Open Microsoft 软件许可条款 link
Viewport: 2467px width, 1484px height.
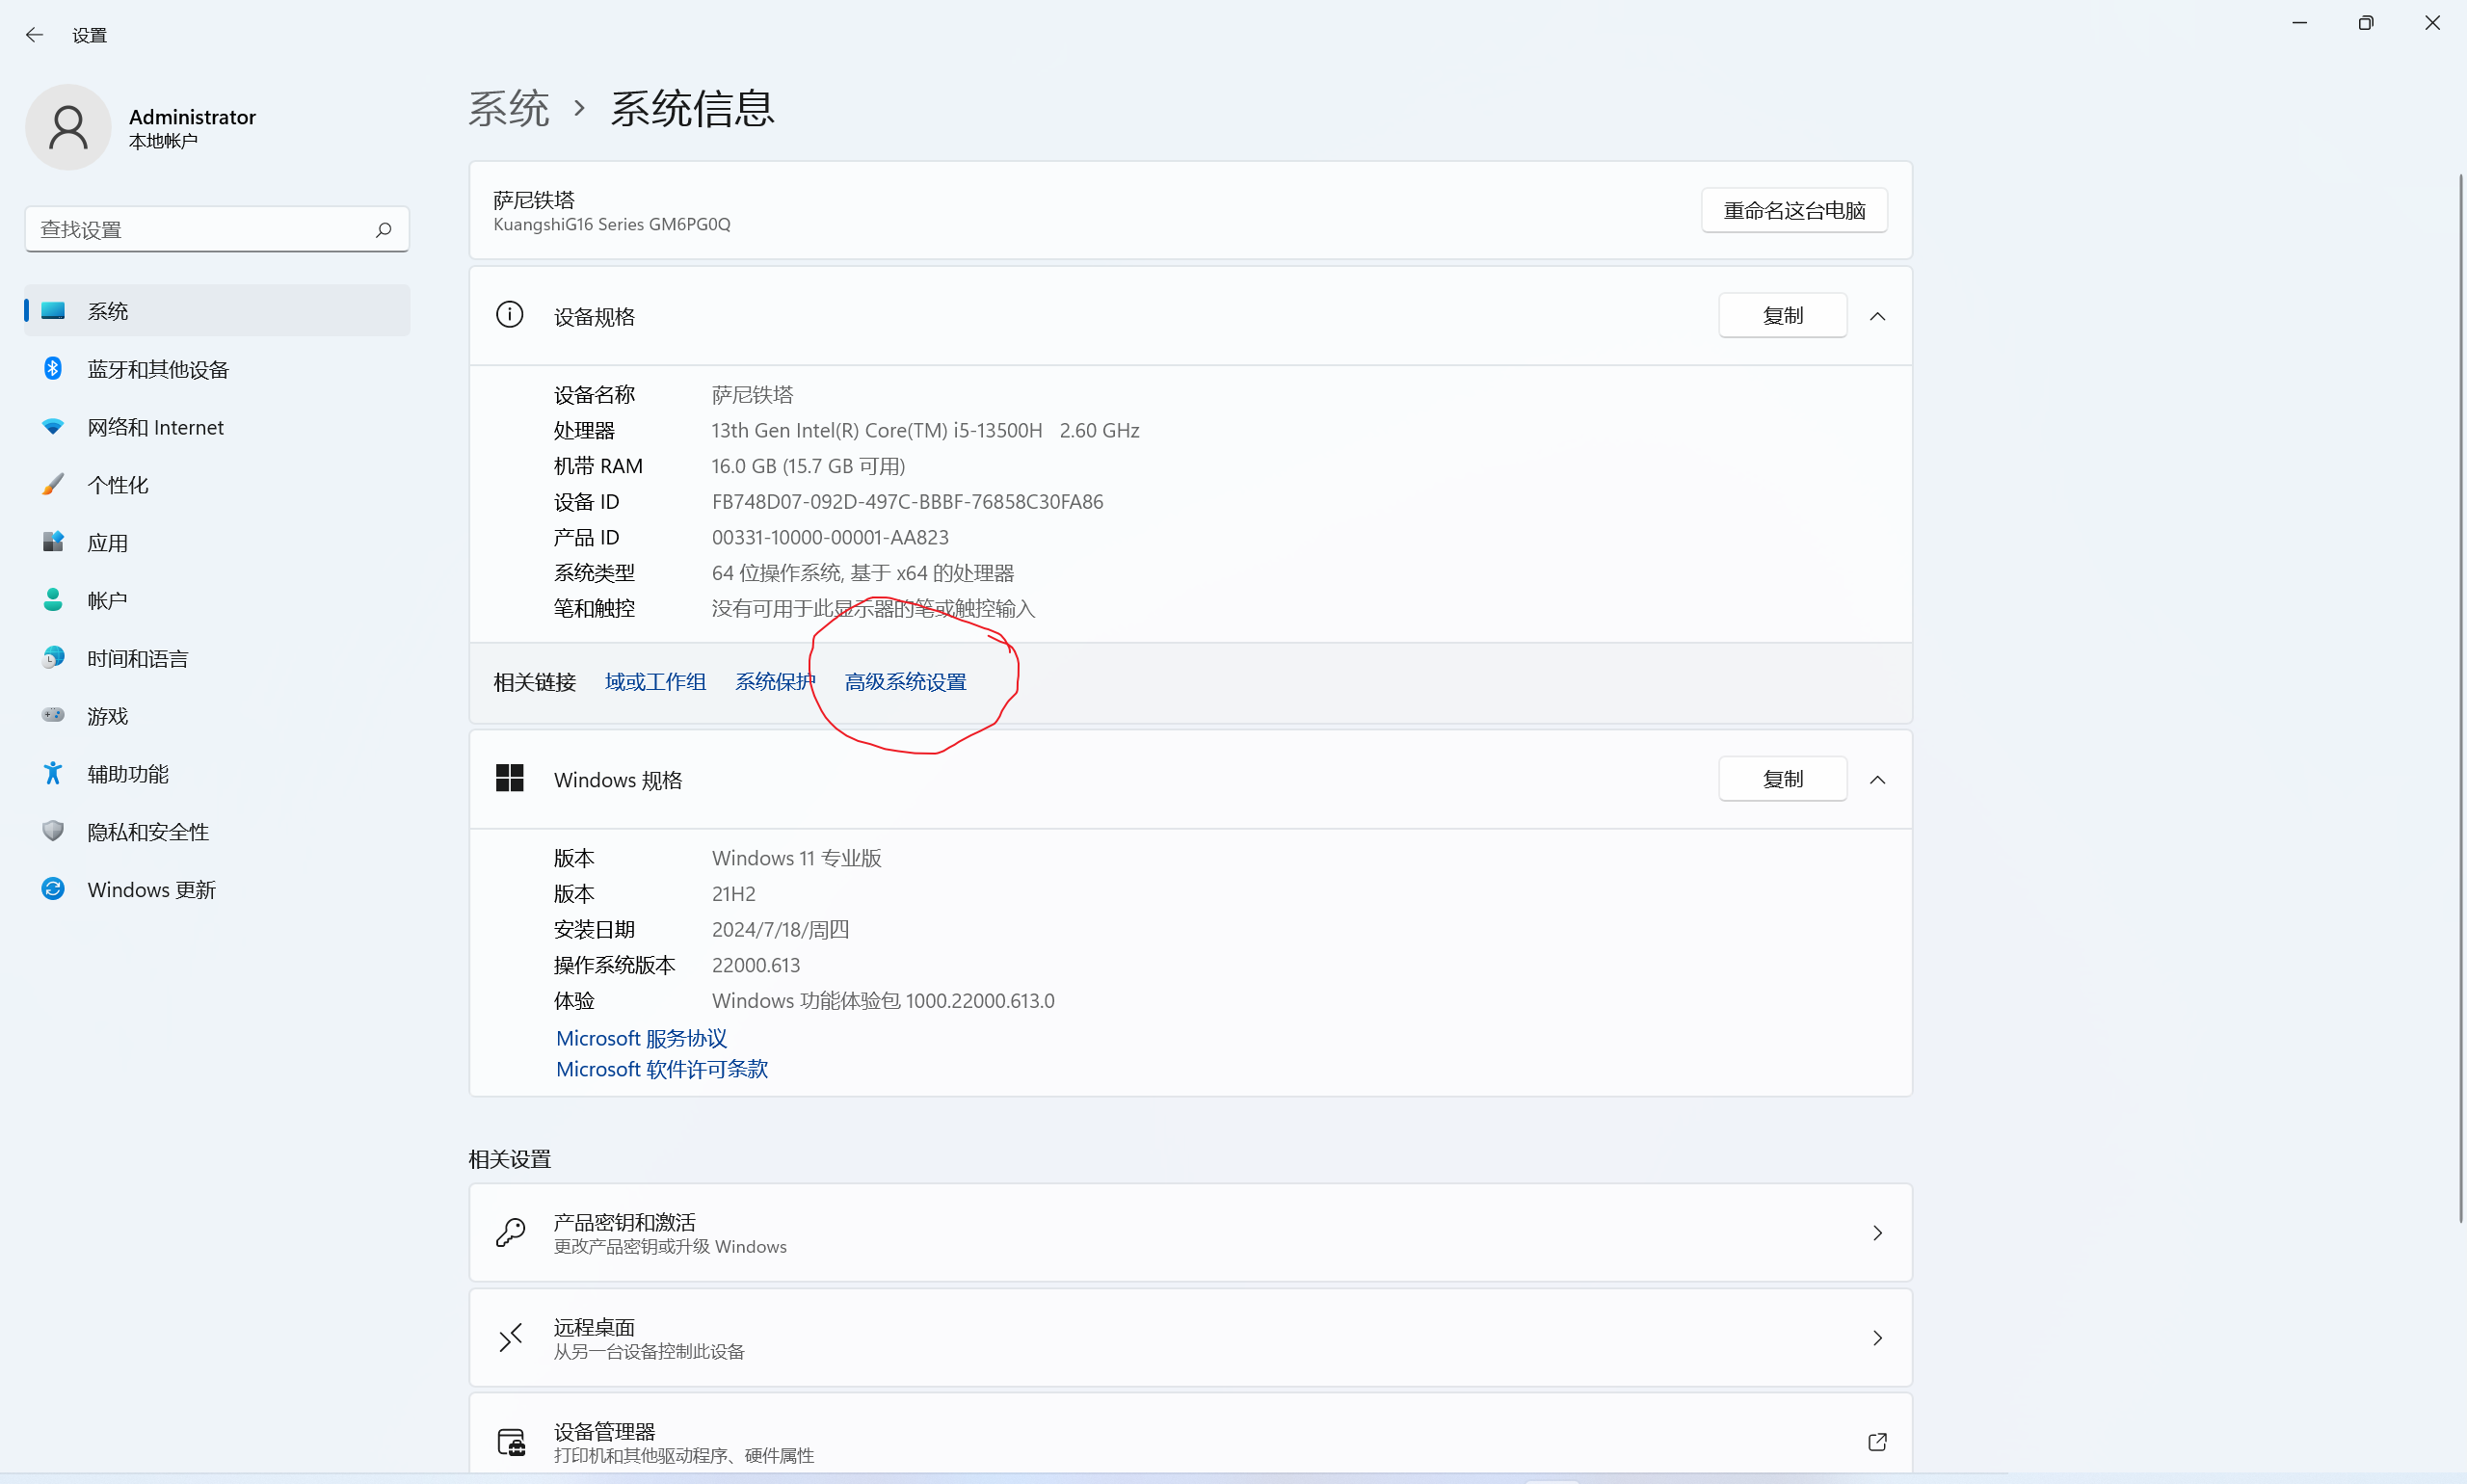point(662,1069)
